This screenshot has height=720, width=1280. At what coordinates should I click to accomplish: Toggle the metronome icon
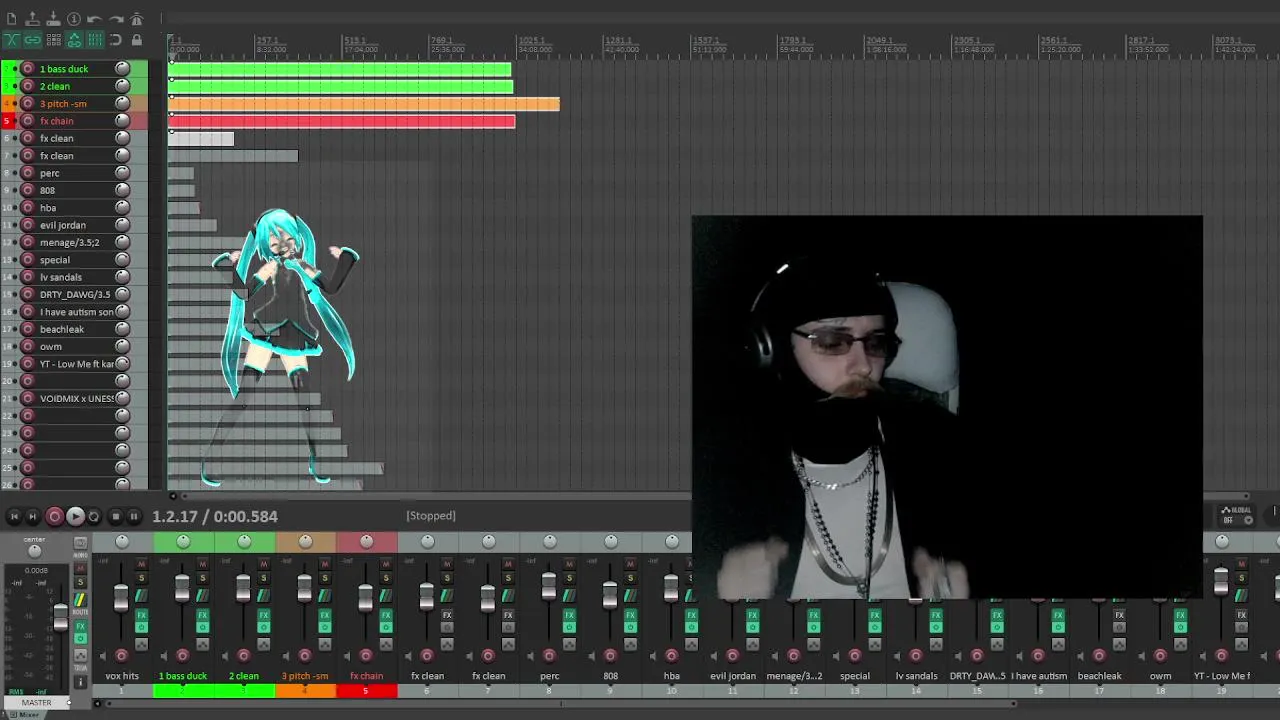click(x=137, y=19)
